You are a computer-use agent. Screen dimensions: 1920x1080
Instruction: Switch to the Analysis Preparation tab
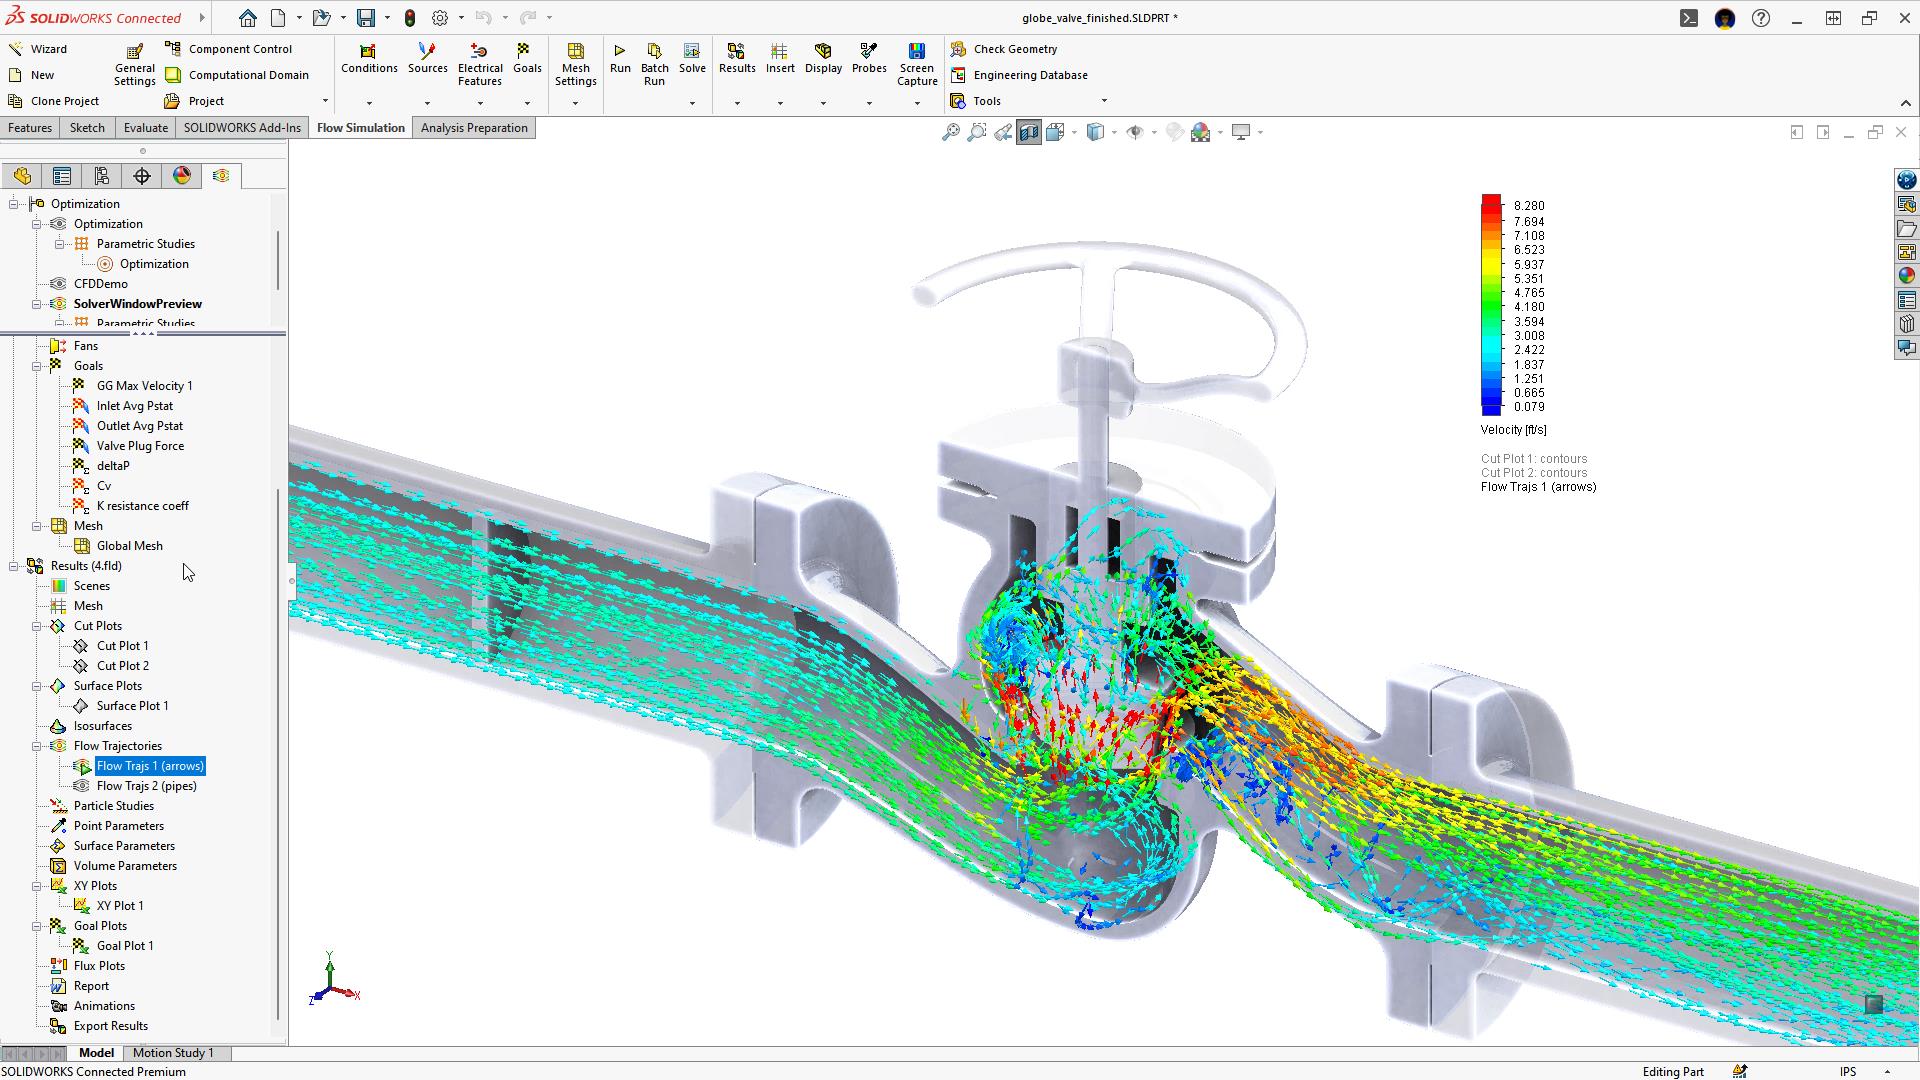coord(474,127)
